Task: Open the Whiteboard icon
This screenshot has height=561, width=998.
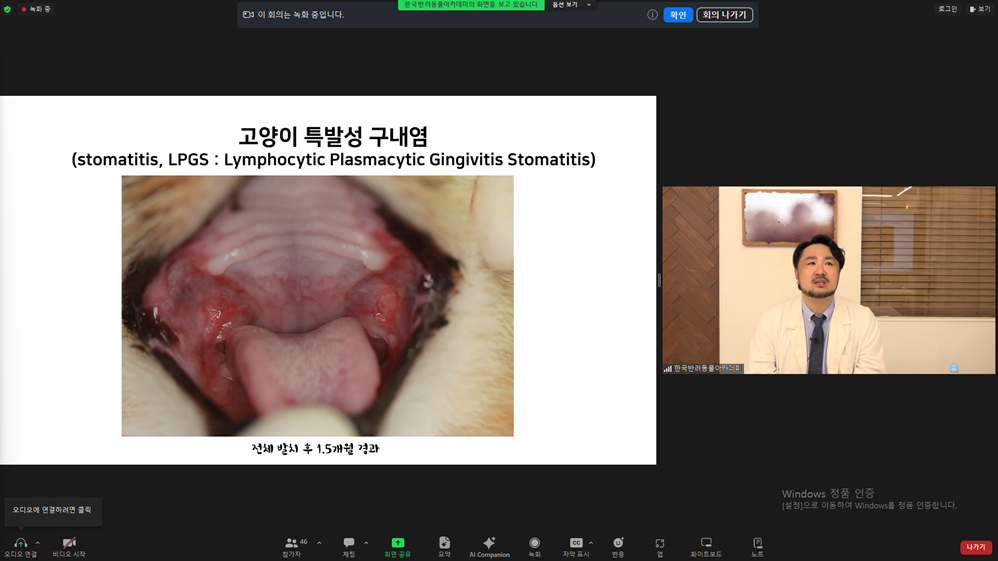Action: click(x=706, y=543)
